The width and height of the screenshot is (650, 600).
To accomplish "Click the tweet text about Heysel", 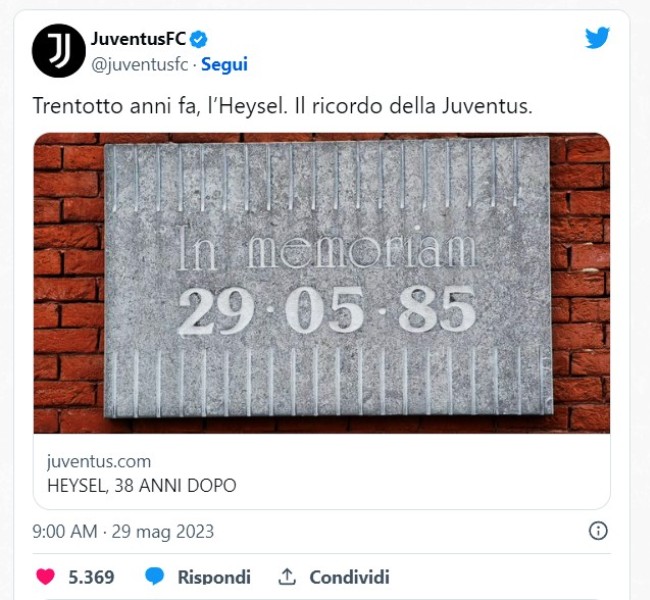I will (x=282, y=106).
